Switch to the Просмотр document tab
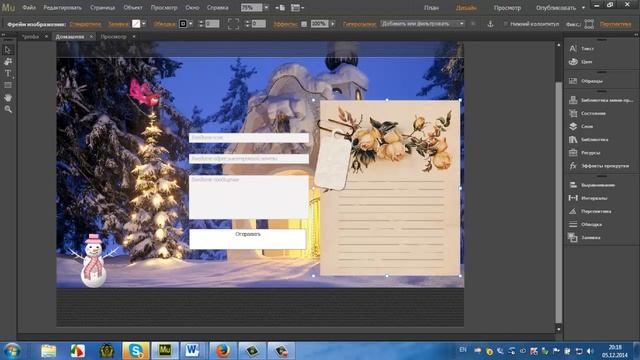This screenshot has width=640, height=360. (x=113, y=37)
